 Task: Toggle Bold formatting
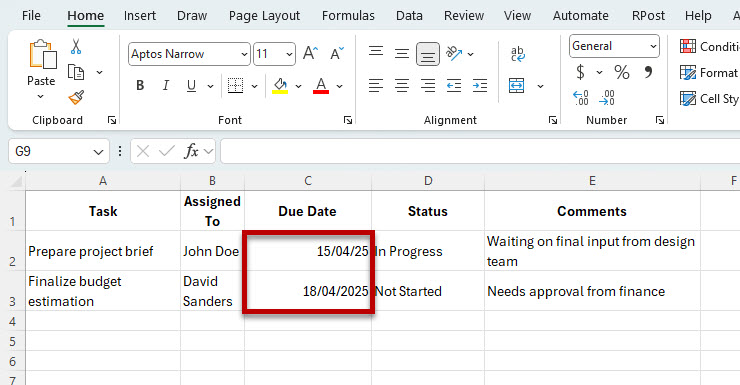[140, 85]
